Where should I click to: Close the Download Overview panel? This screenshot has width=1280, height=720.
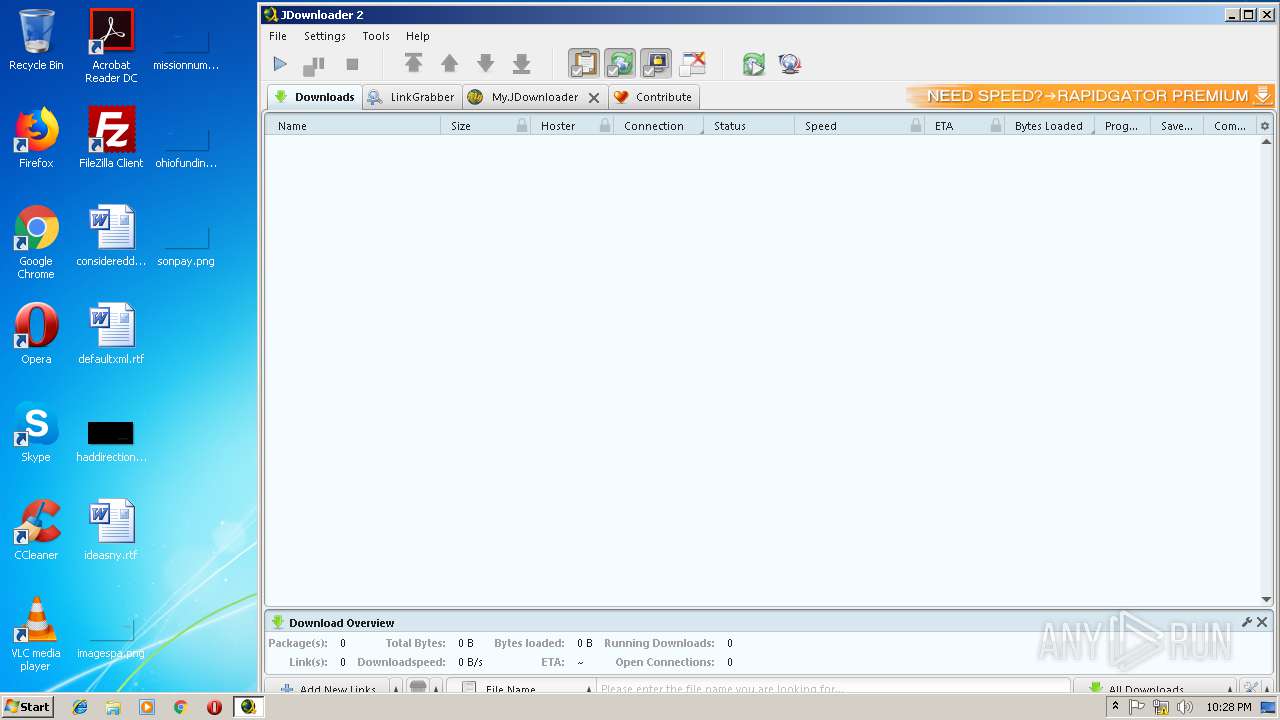tap(1262, 622)
